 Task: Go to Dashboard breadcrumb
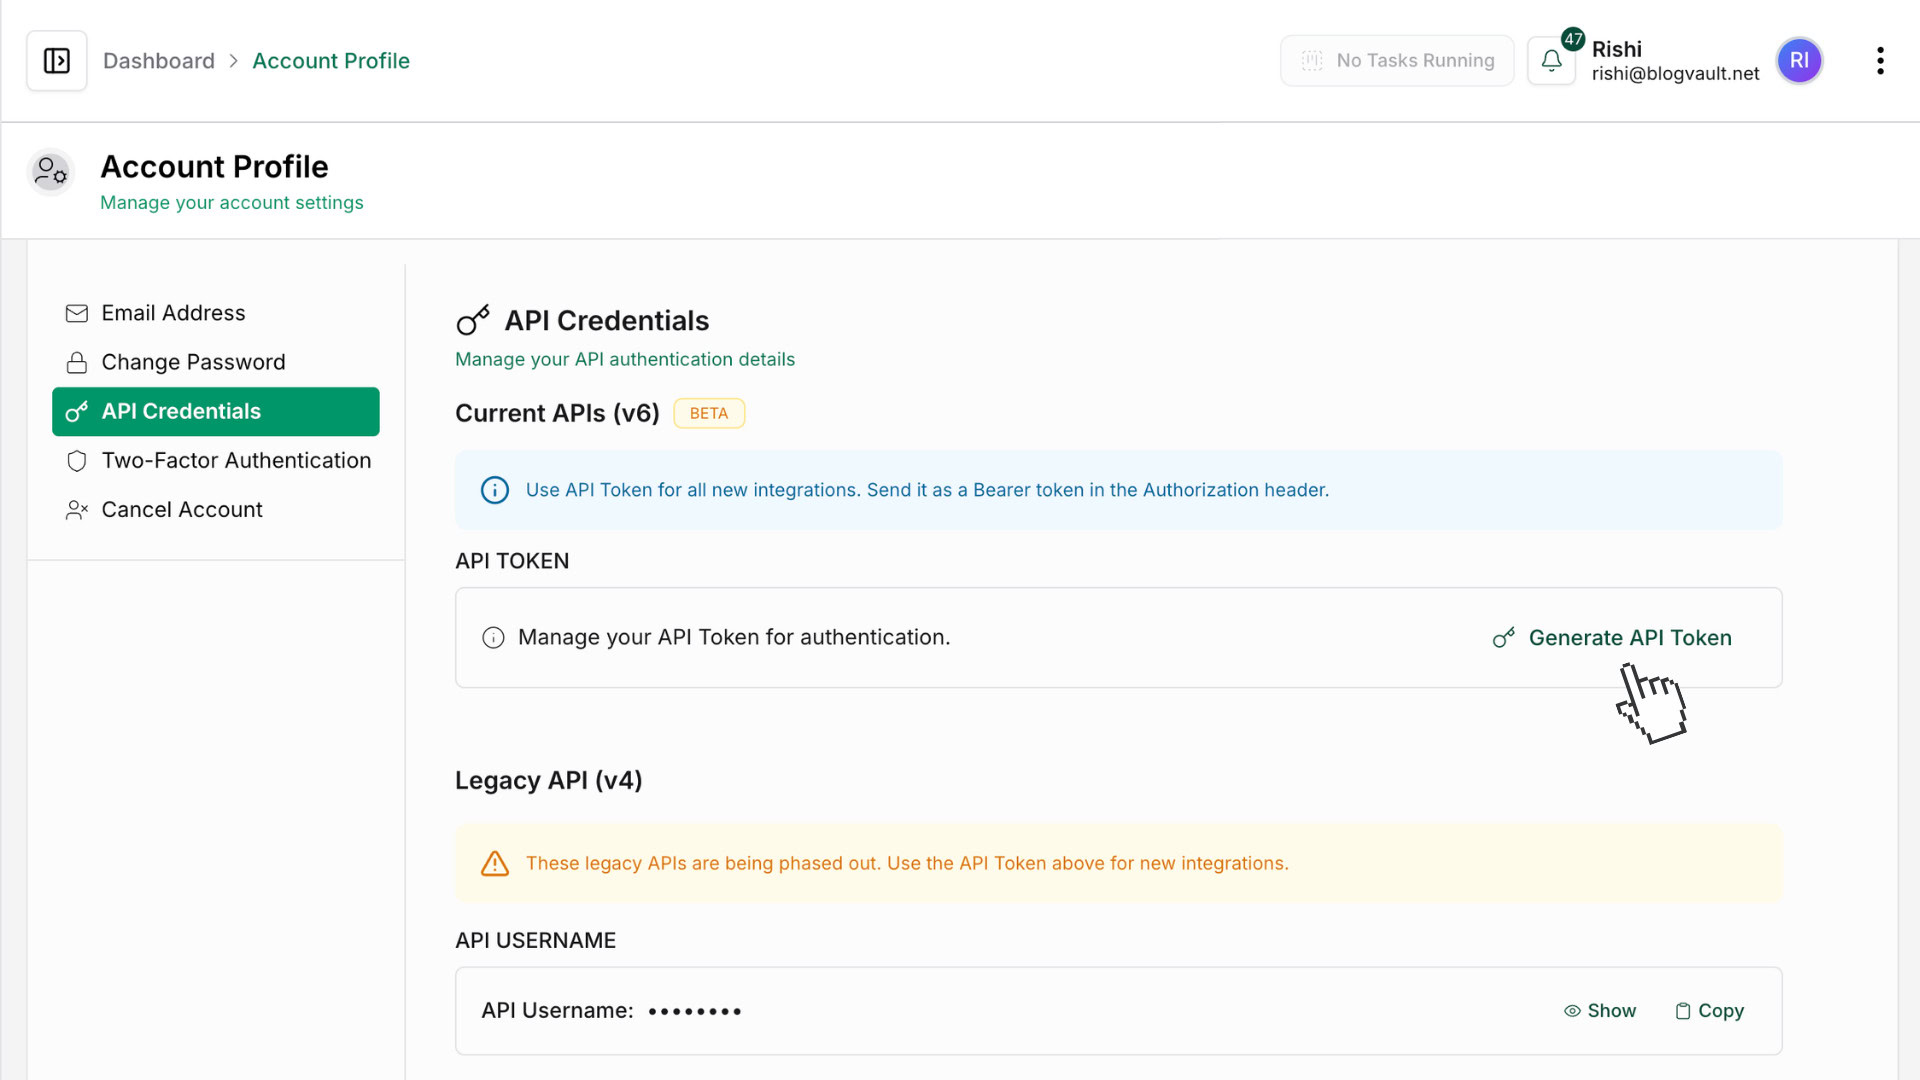point(159,61)
